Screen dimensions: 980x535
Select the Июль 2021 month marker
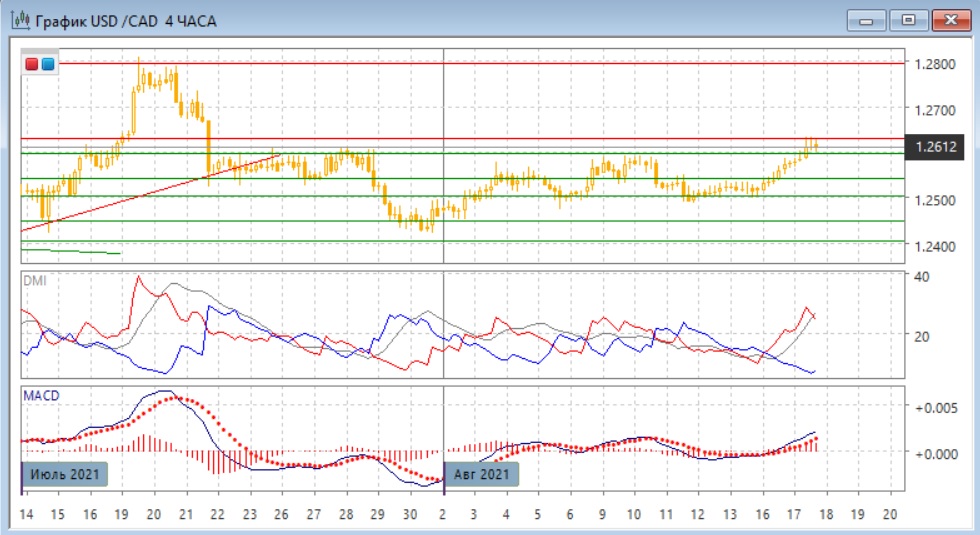(x=64, y=474)
